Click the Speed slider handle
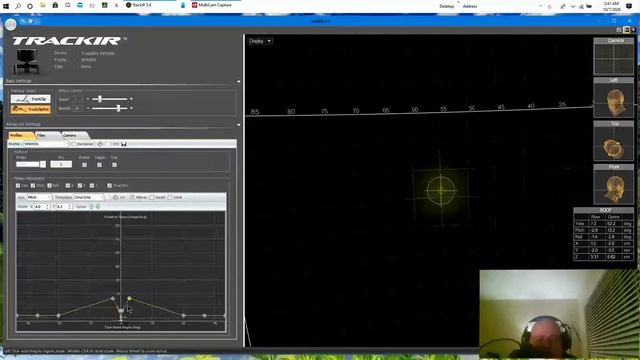 (100, 99)
